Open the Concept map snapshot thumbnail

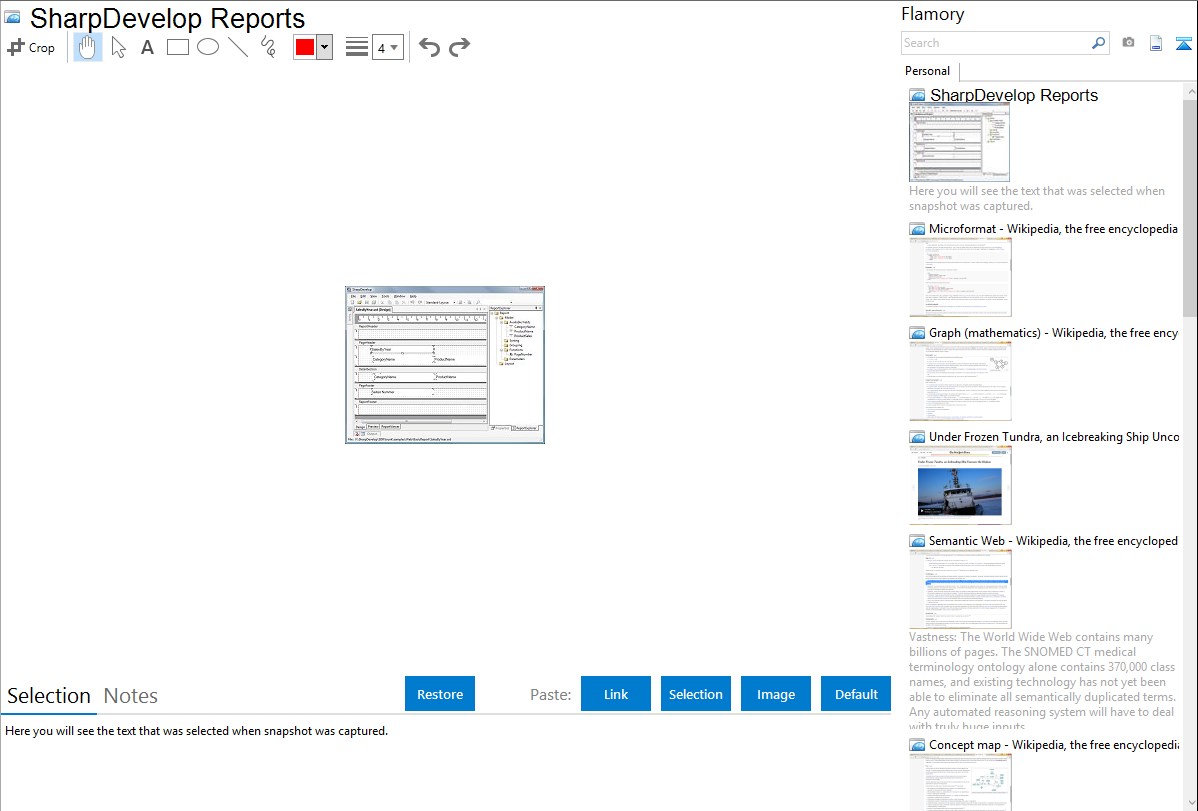tap(960, 782)
